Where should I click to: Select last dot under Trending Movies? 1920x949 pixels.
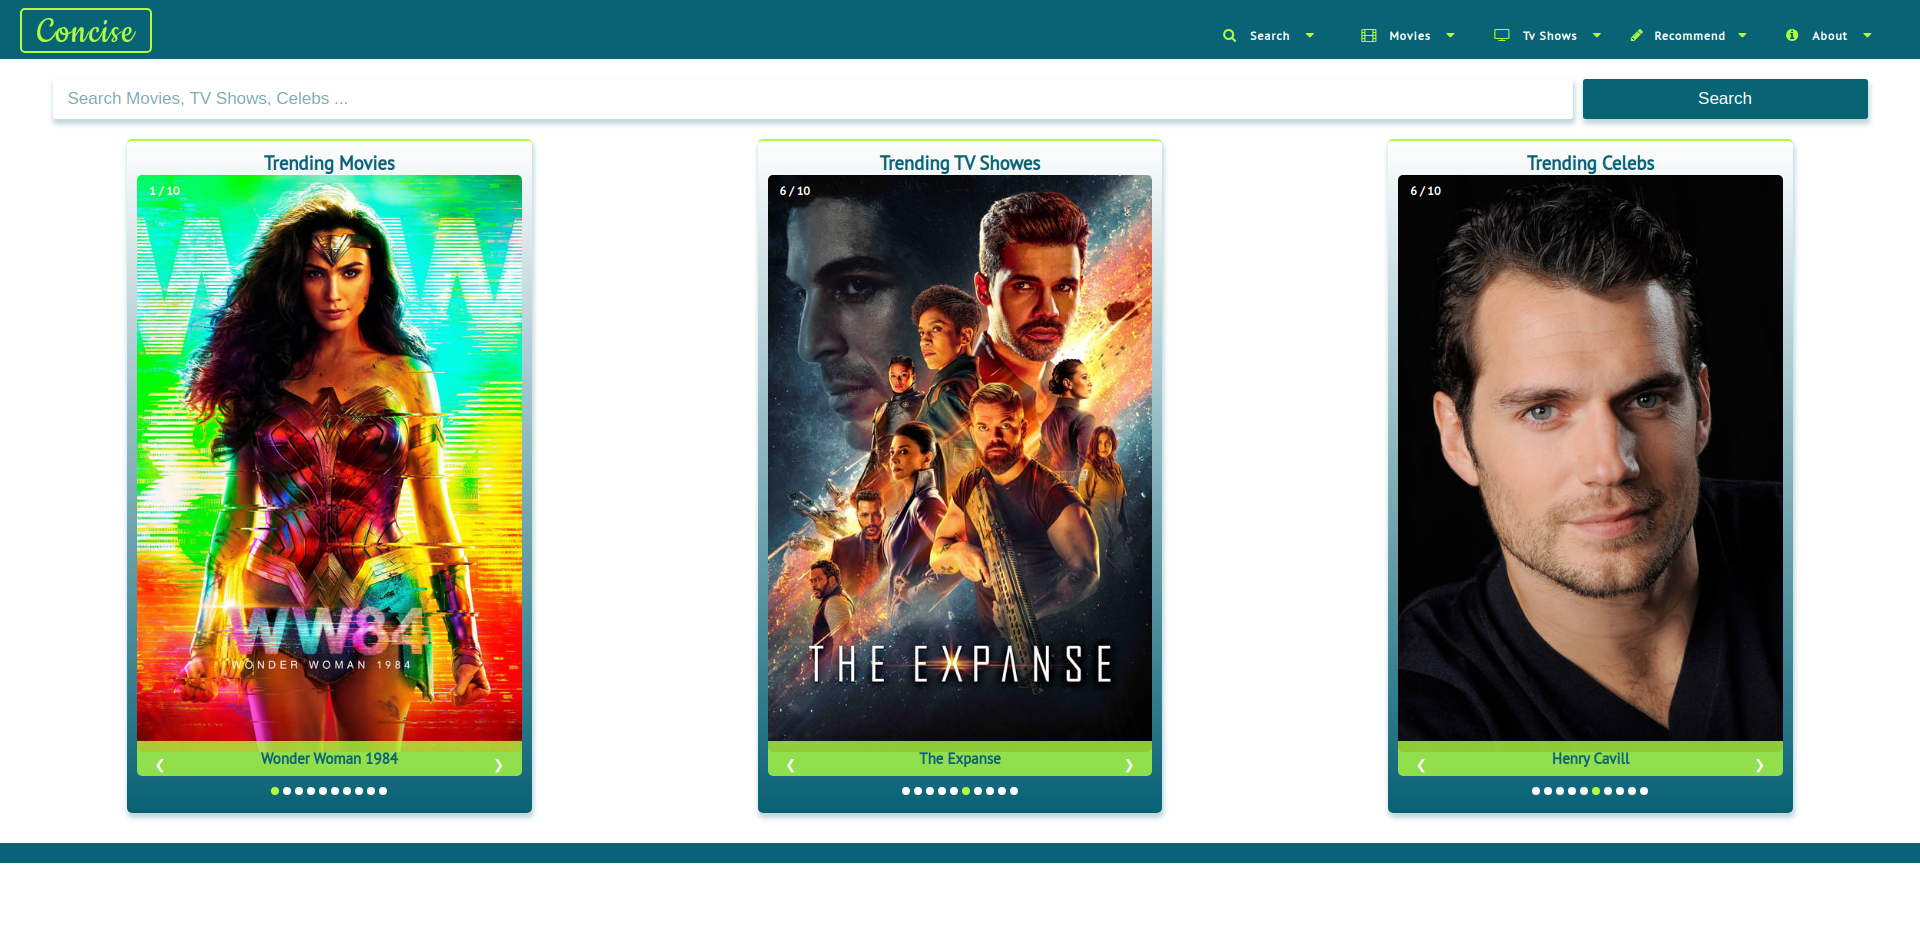383,791
